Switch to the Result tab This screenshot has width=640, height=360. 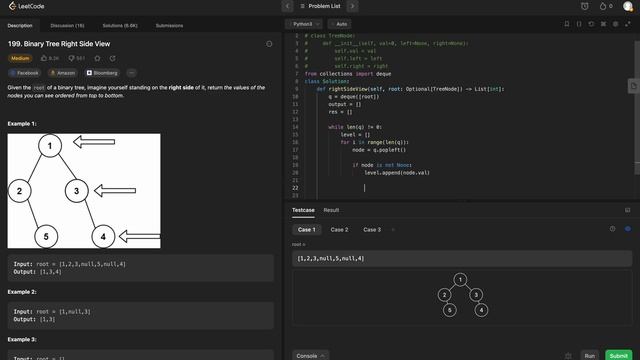(331, 210)
